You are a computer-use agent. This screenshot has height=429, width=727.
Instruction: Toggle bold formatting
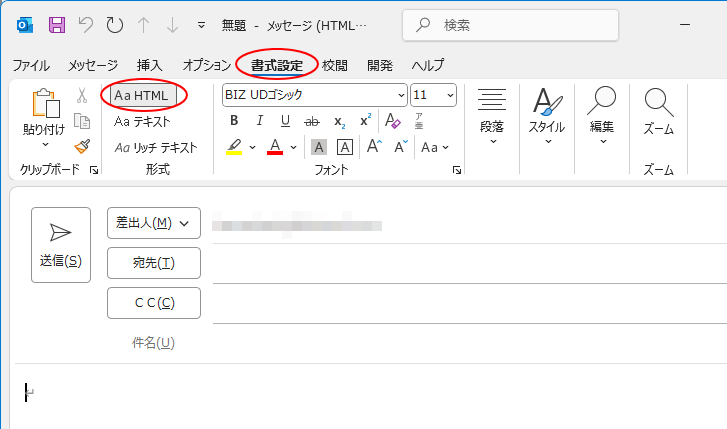click(x=234, y=121)
